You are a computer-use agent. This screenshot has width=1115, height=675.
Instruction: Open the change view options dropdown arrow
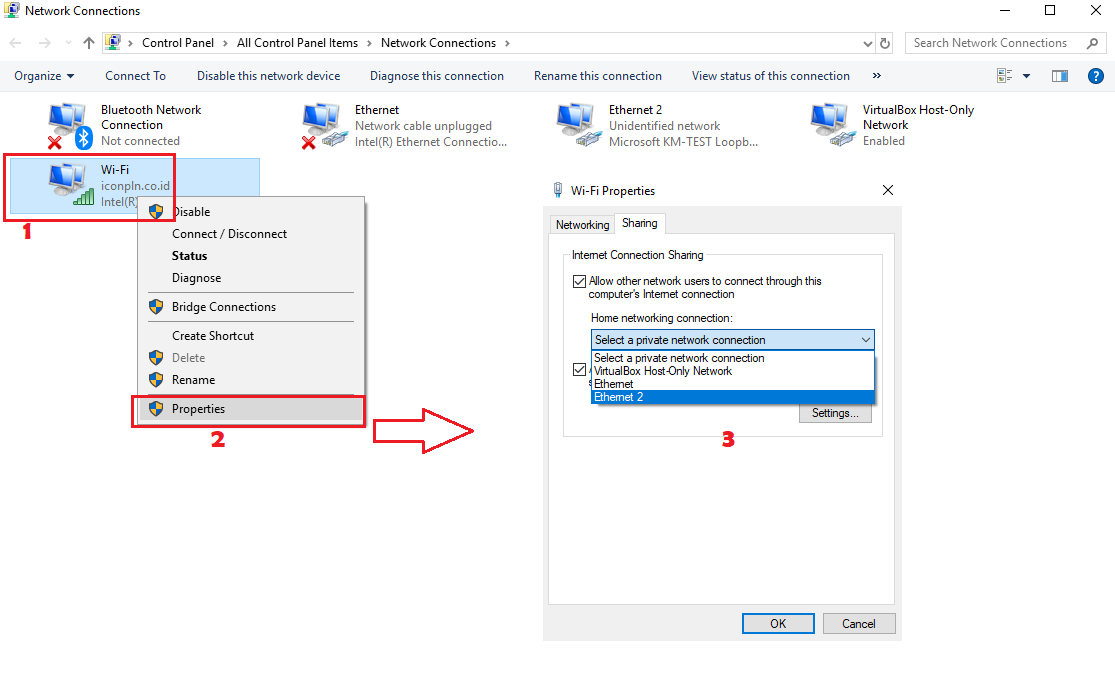pos(1026,76)
